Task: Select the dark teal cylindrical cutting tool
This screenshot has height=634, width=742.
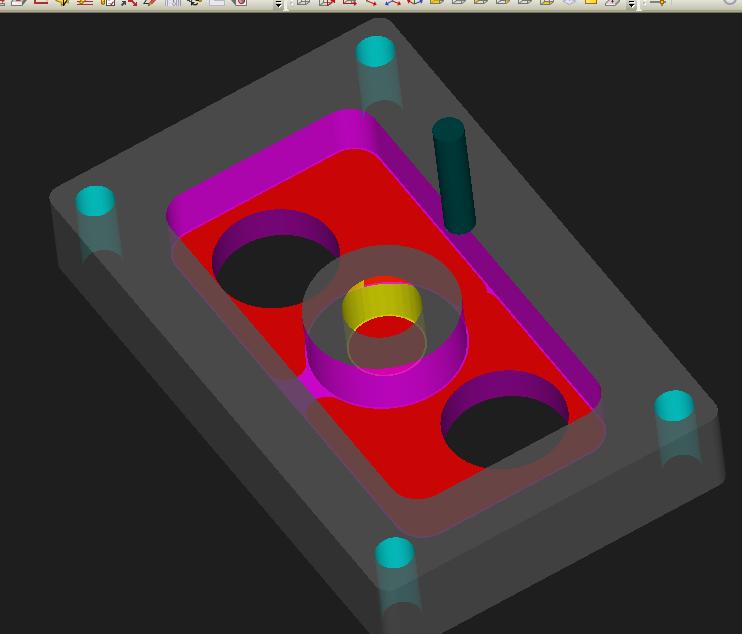Action: 453,176
